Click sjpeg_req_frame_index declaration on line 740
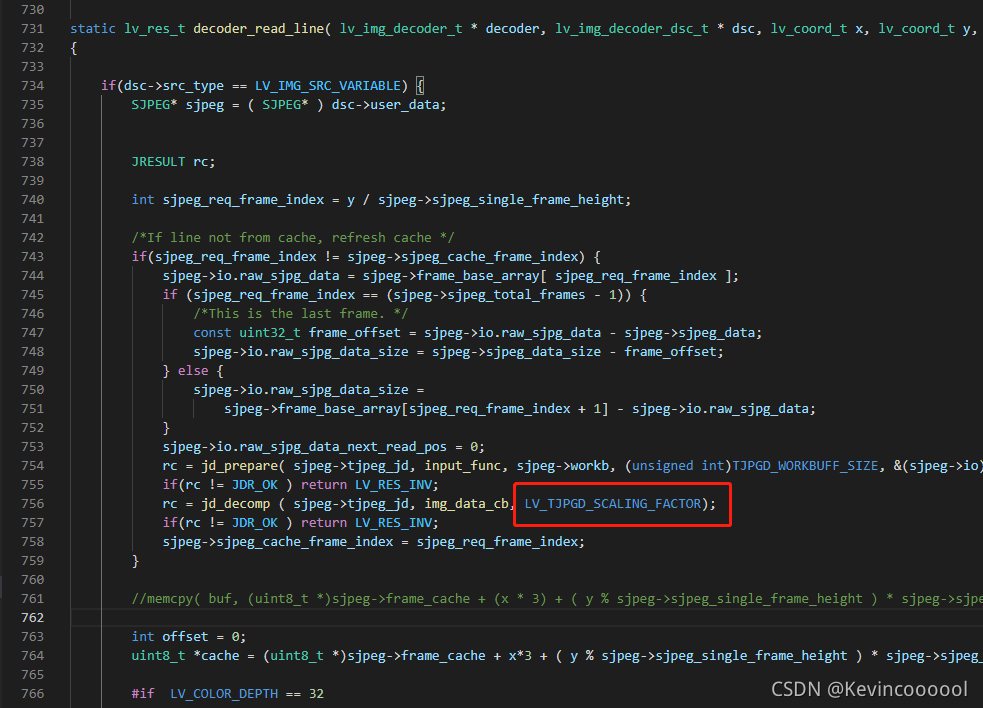The image size is (983, 708). click(243, 200)
